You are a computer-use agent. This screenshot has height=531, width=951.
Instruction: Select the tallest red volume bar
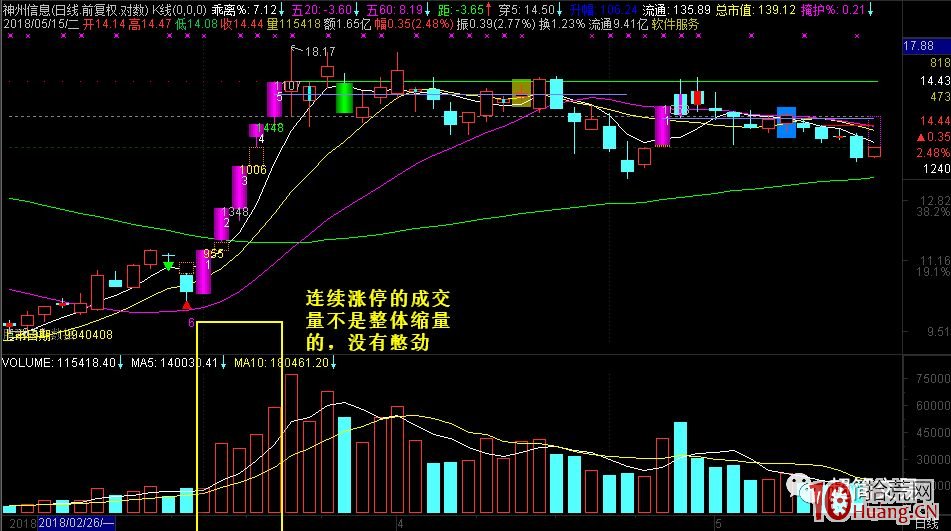coord(292,444)
